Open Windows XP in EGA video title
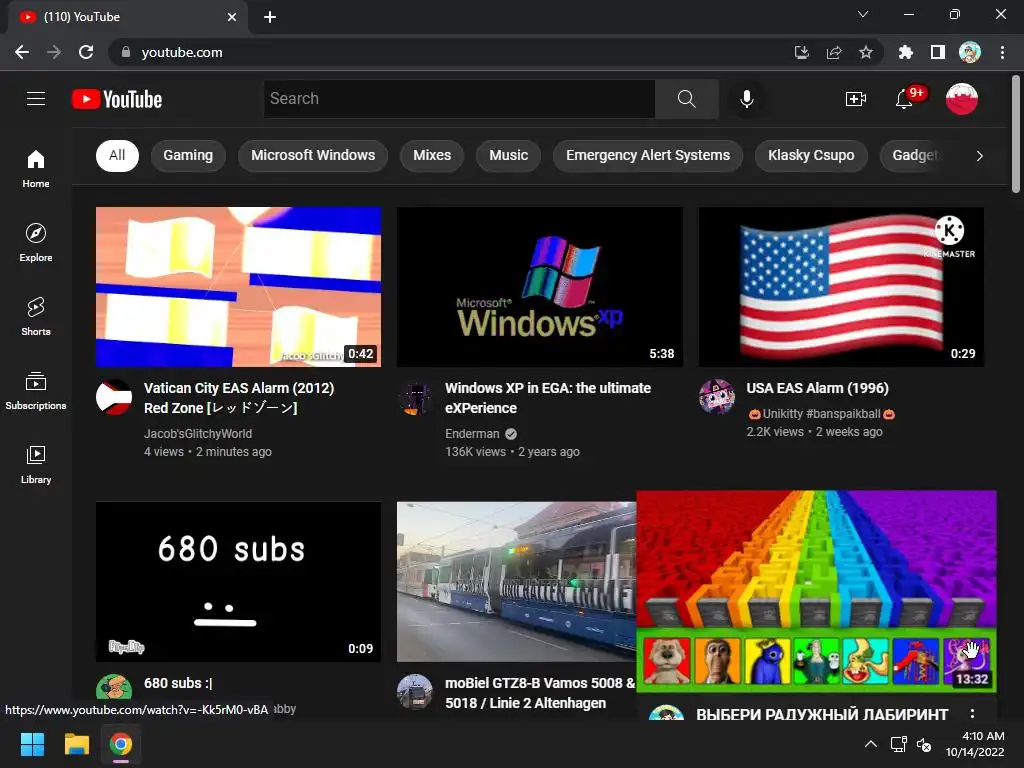Viewport: 1024px width, 768px height. (548, 398)
